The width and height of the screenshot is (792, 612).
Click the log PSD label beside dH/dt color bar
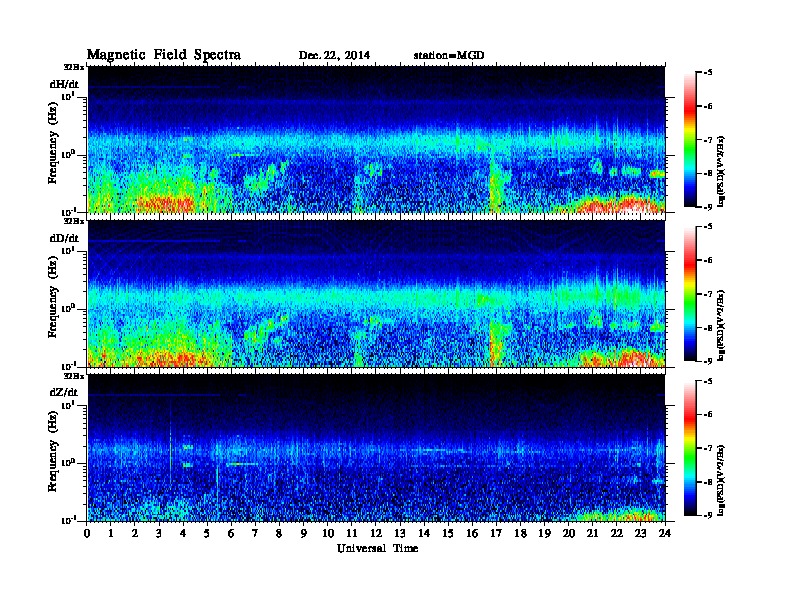point(721,171)
